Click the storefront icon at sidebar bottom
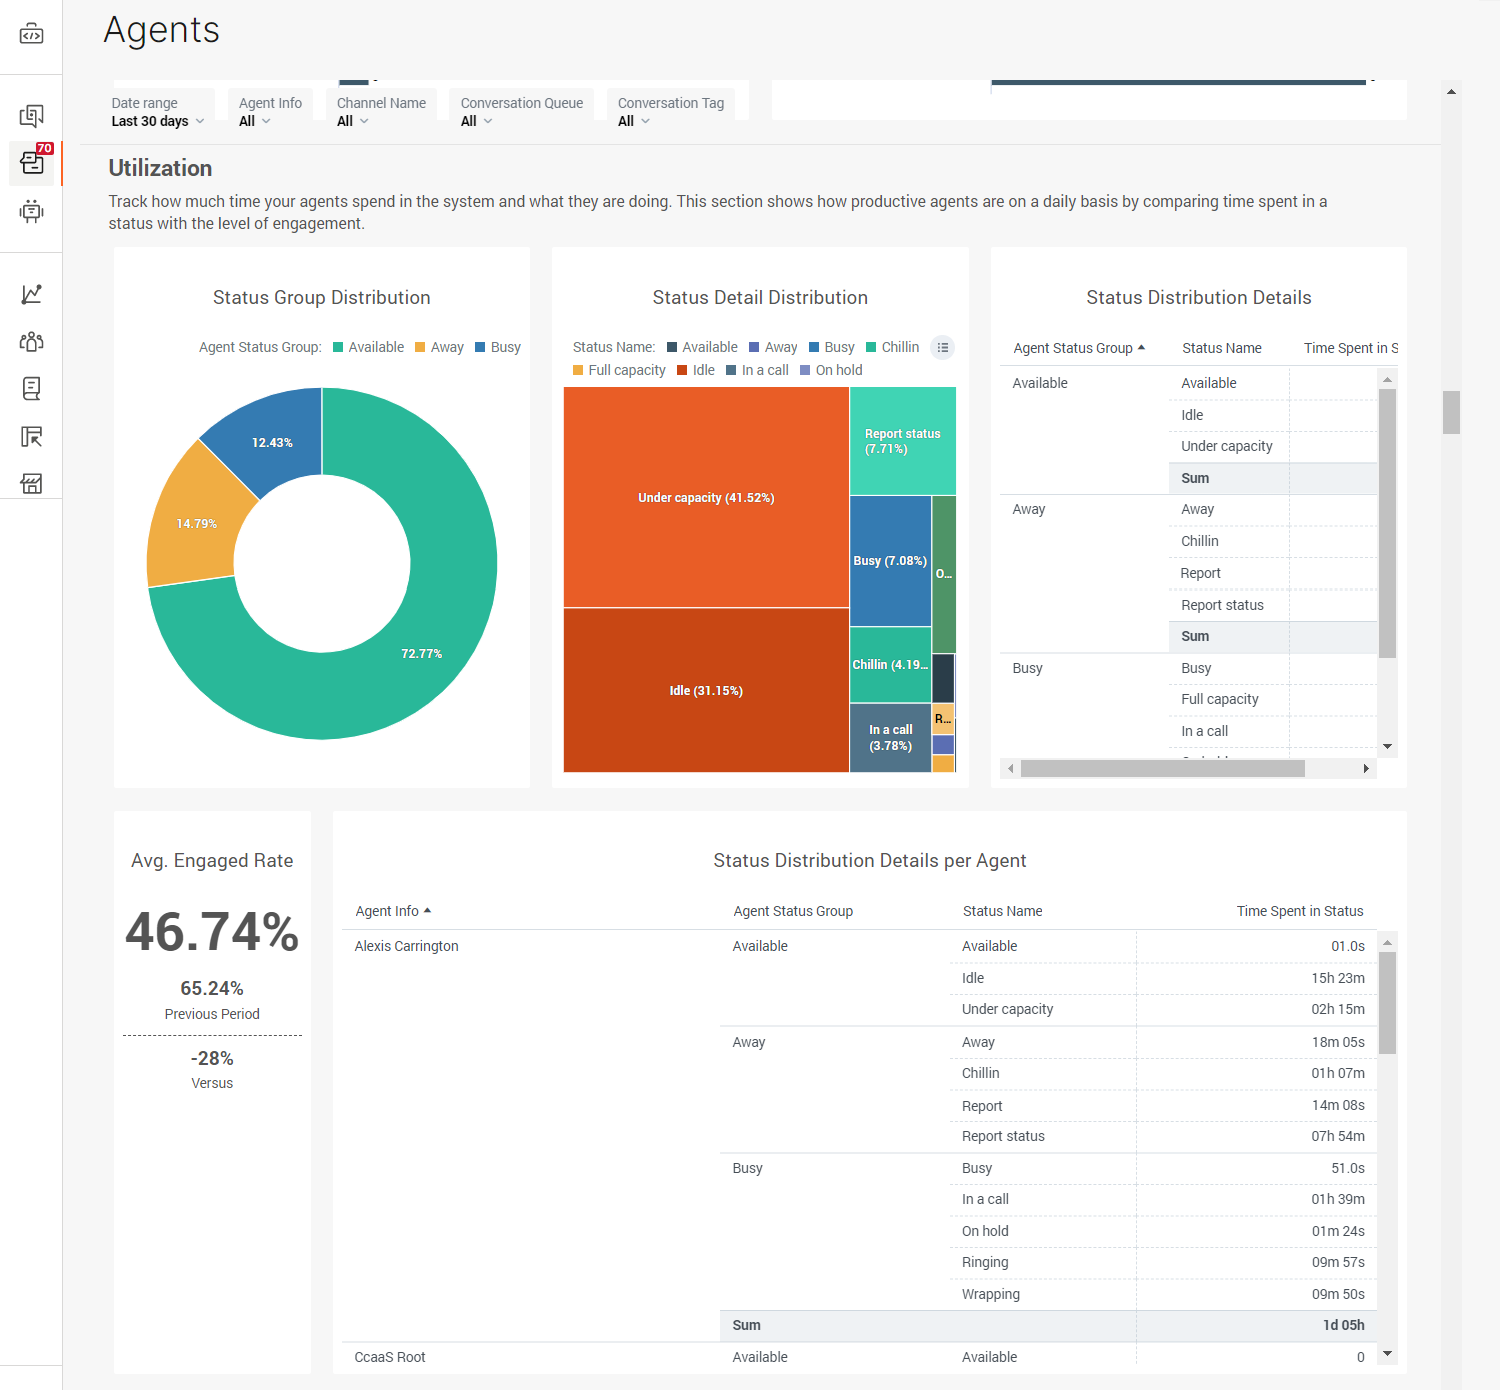Screen dimensions: 1500x1390 coord(31,484)
